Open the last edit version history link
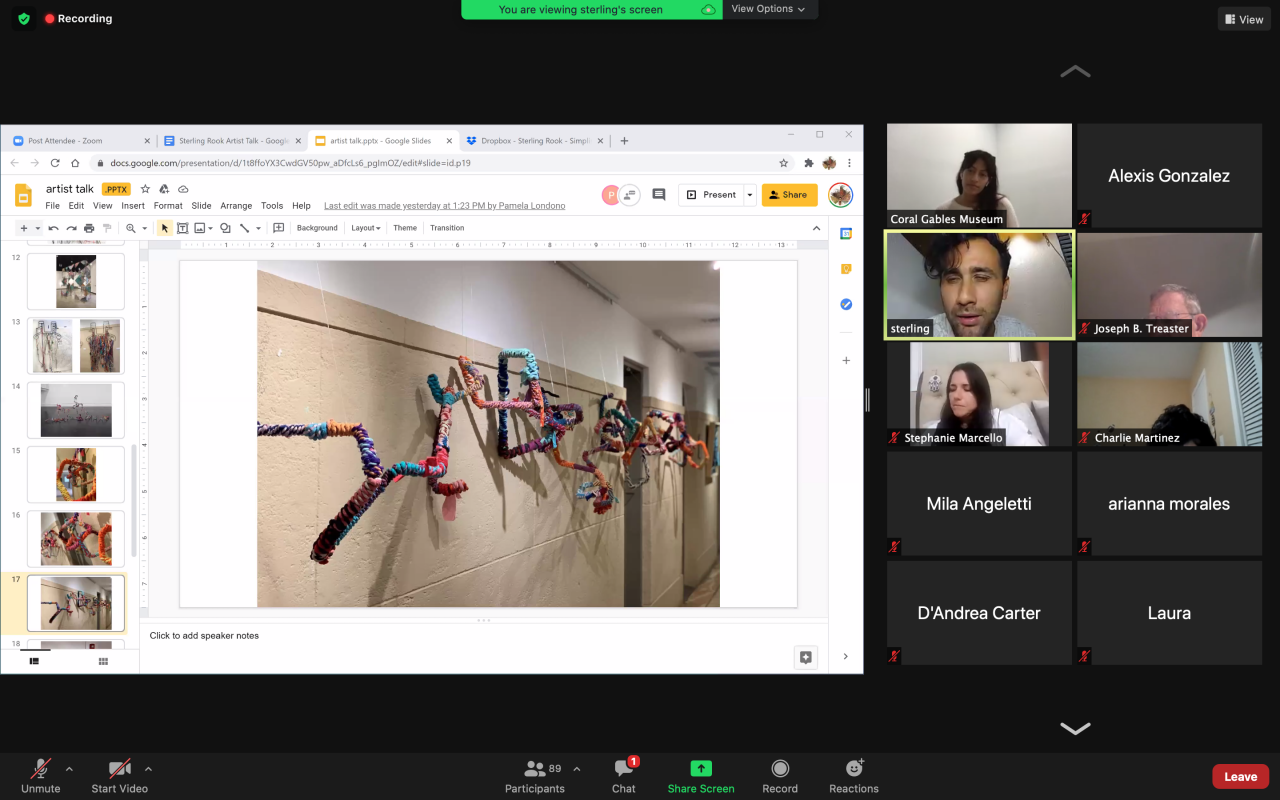 444,206
